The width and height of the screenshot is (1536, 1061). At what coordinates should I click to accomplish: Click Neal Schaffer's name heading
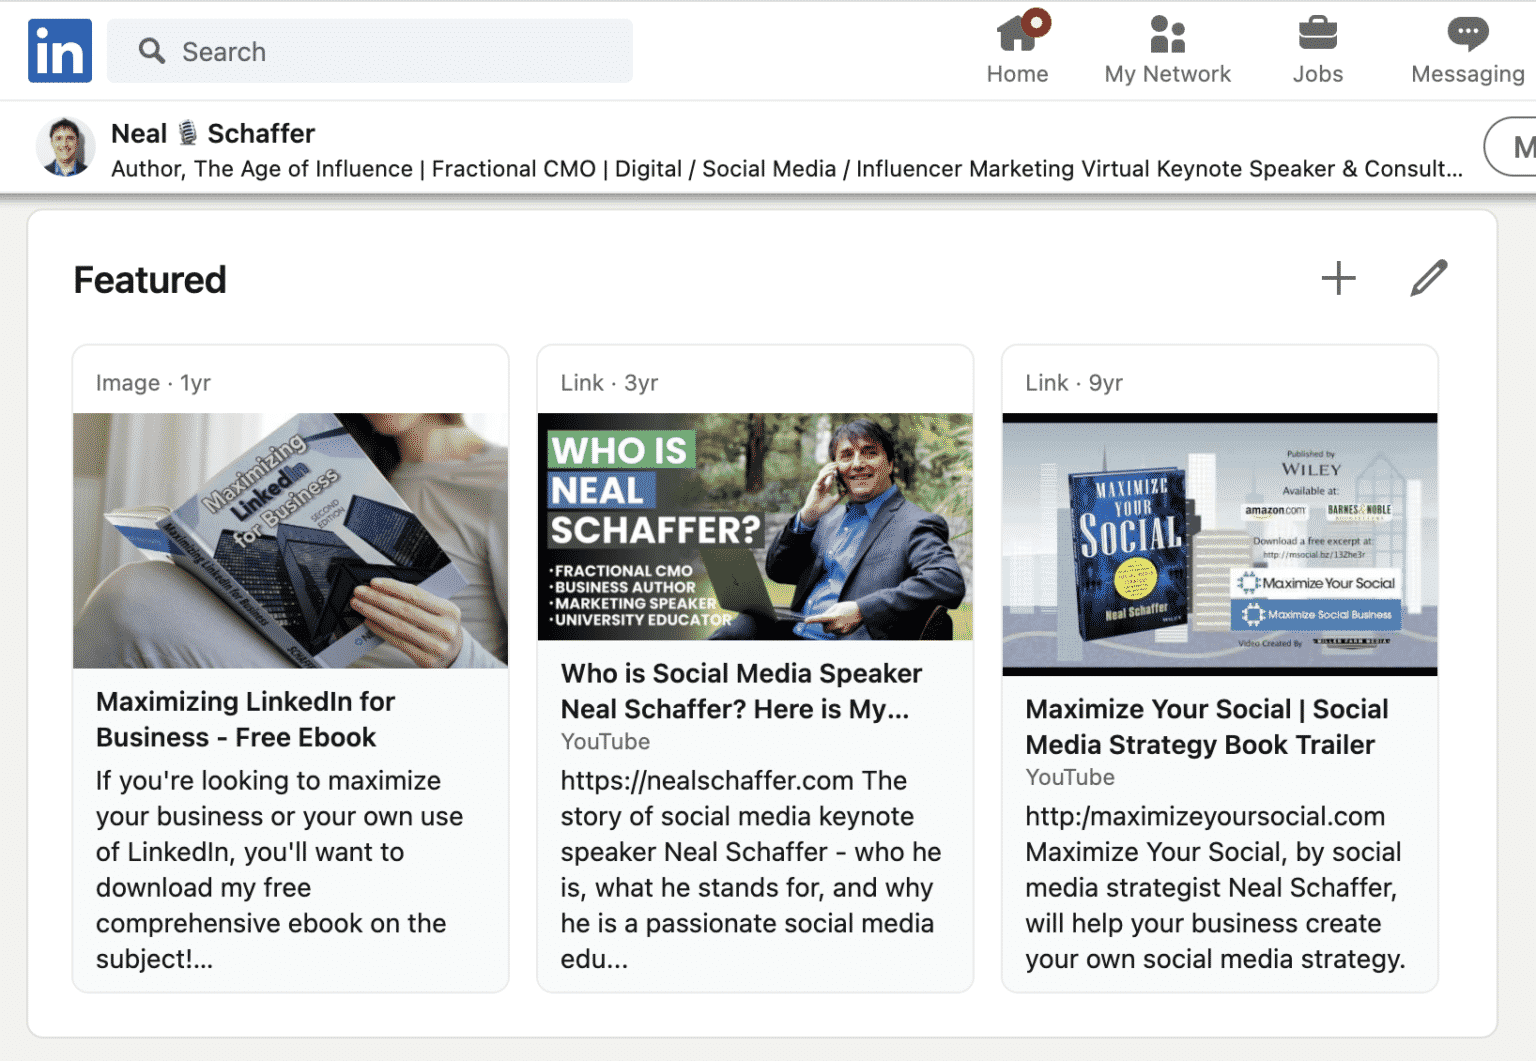point(213,132)
